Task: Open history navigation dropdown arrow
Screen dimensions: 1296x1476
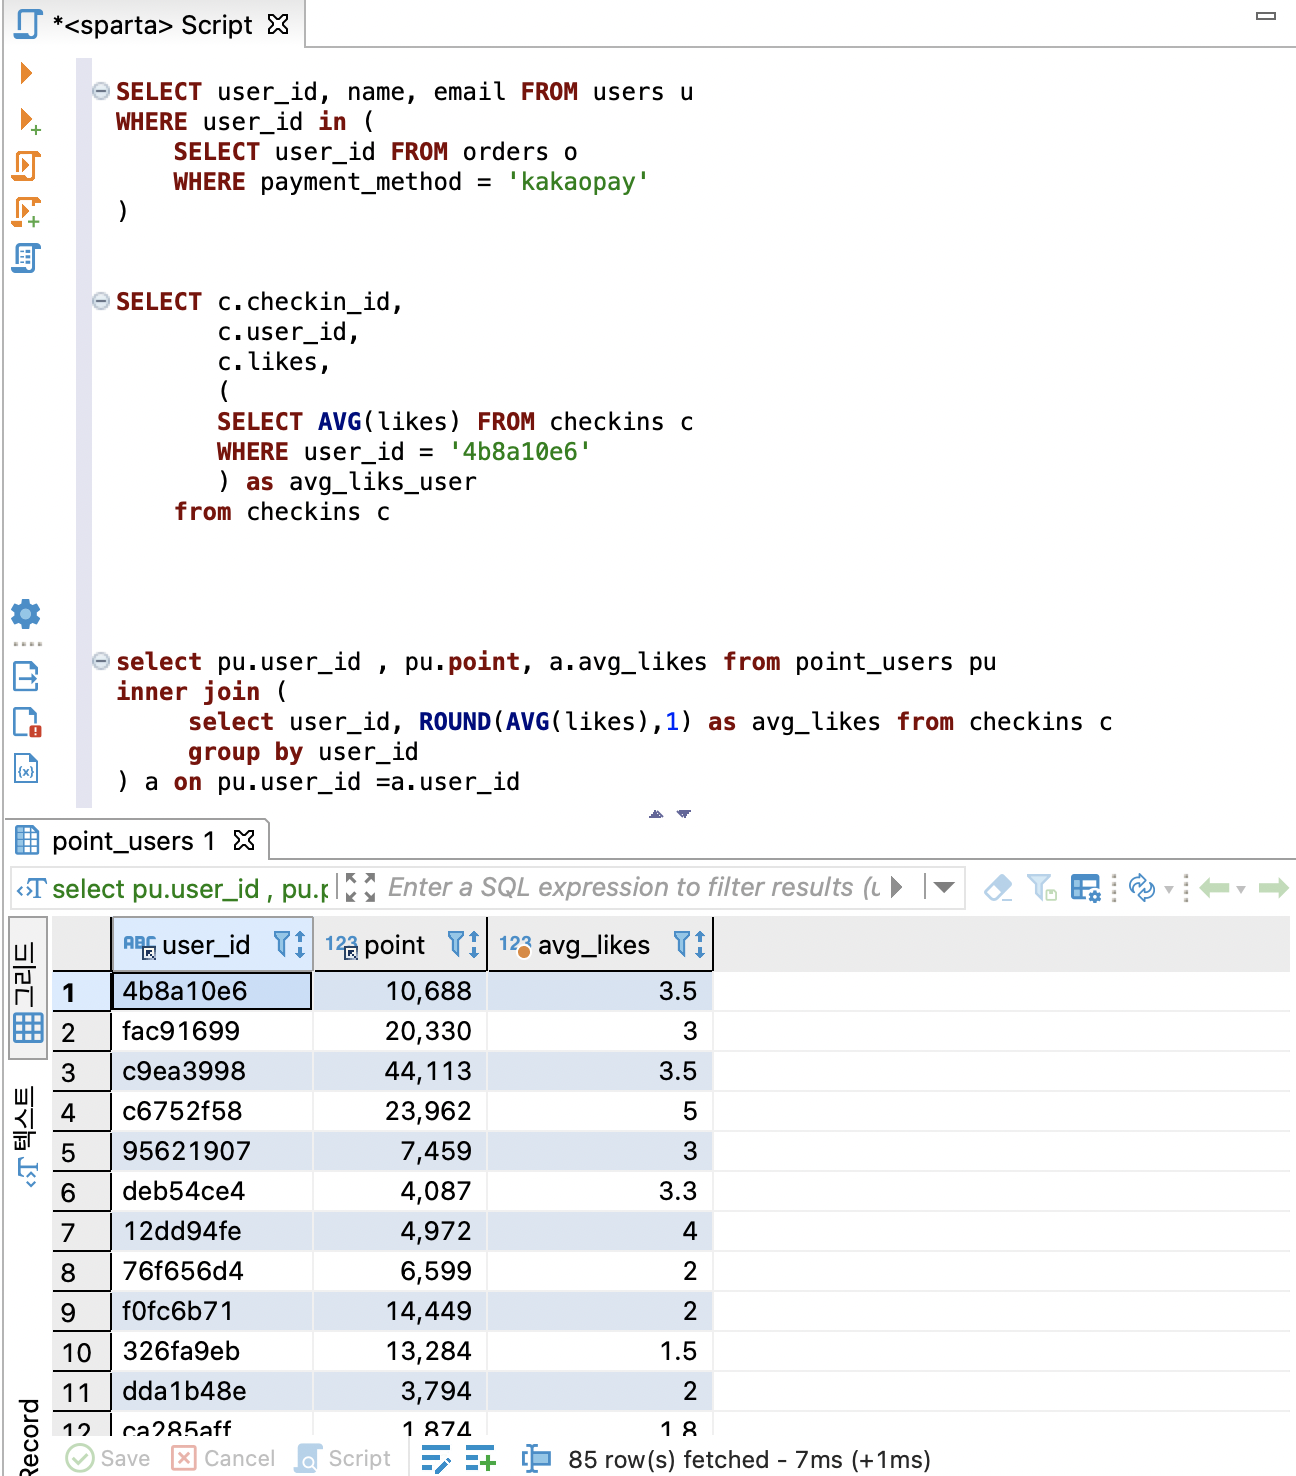Action: (x=1241, y=889)
